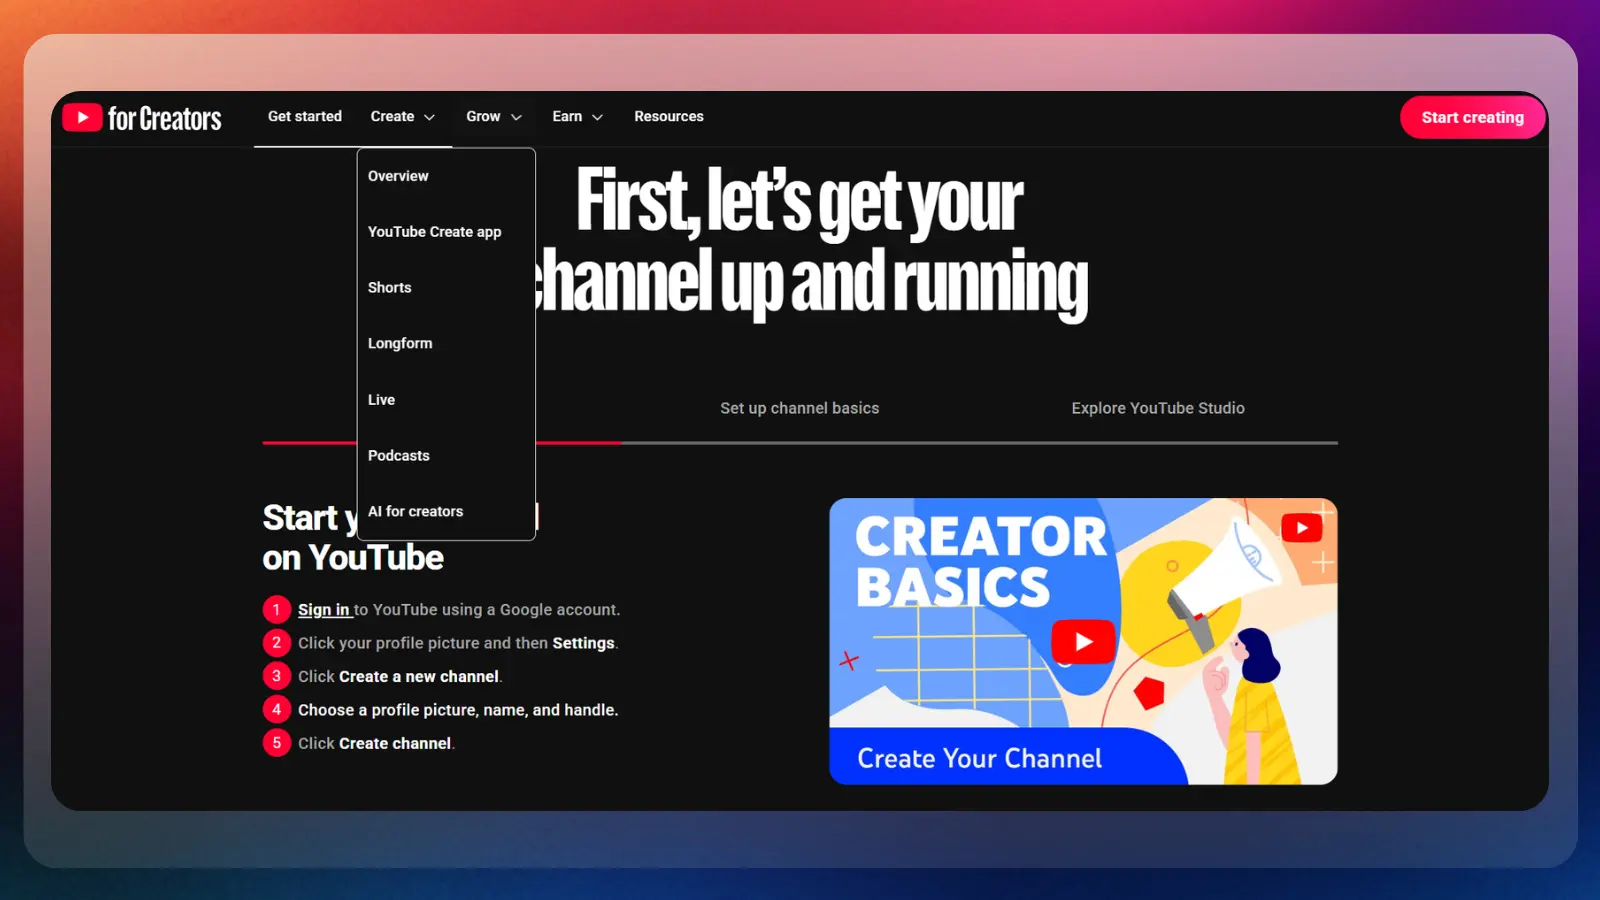Click the Start creating button
This screenshot has width=1600, height=900.
(1473, 118)
